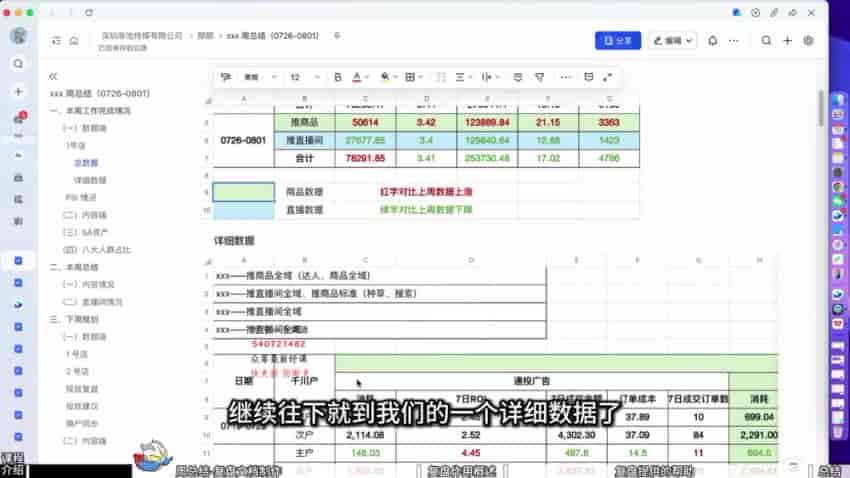Collapse the outline with double chevron
The height and width of the screenshot is (478, 850).
click(53, 76)
